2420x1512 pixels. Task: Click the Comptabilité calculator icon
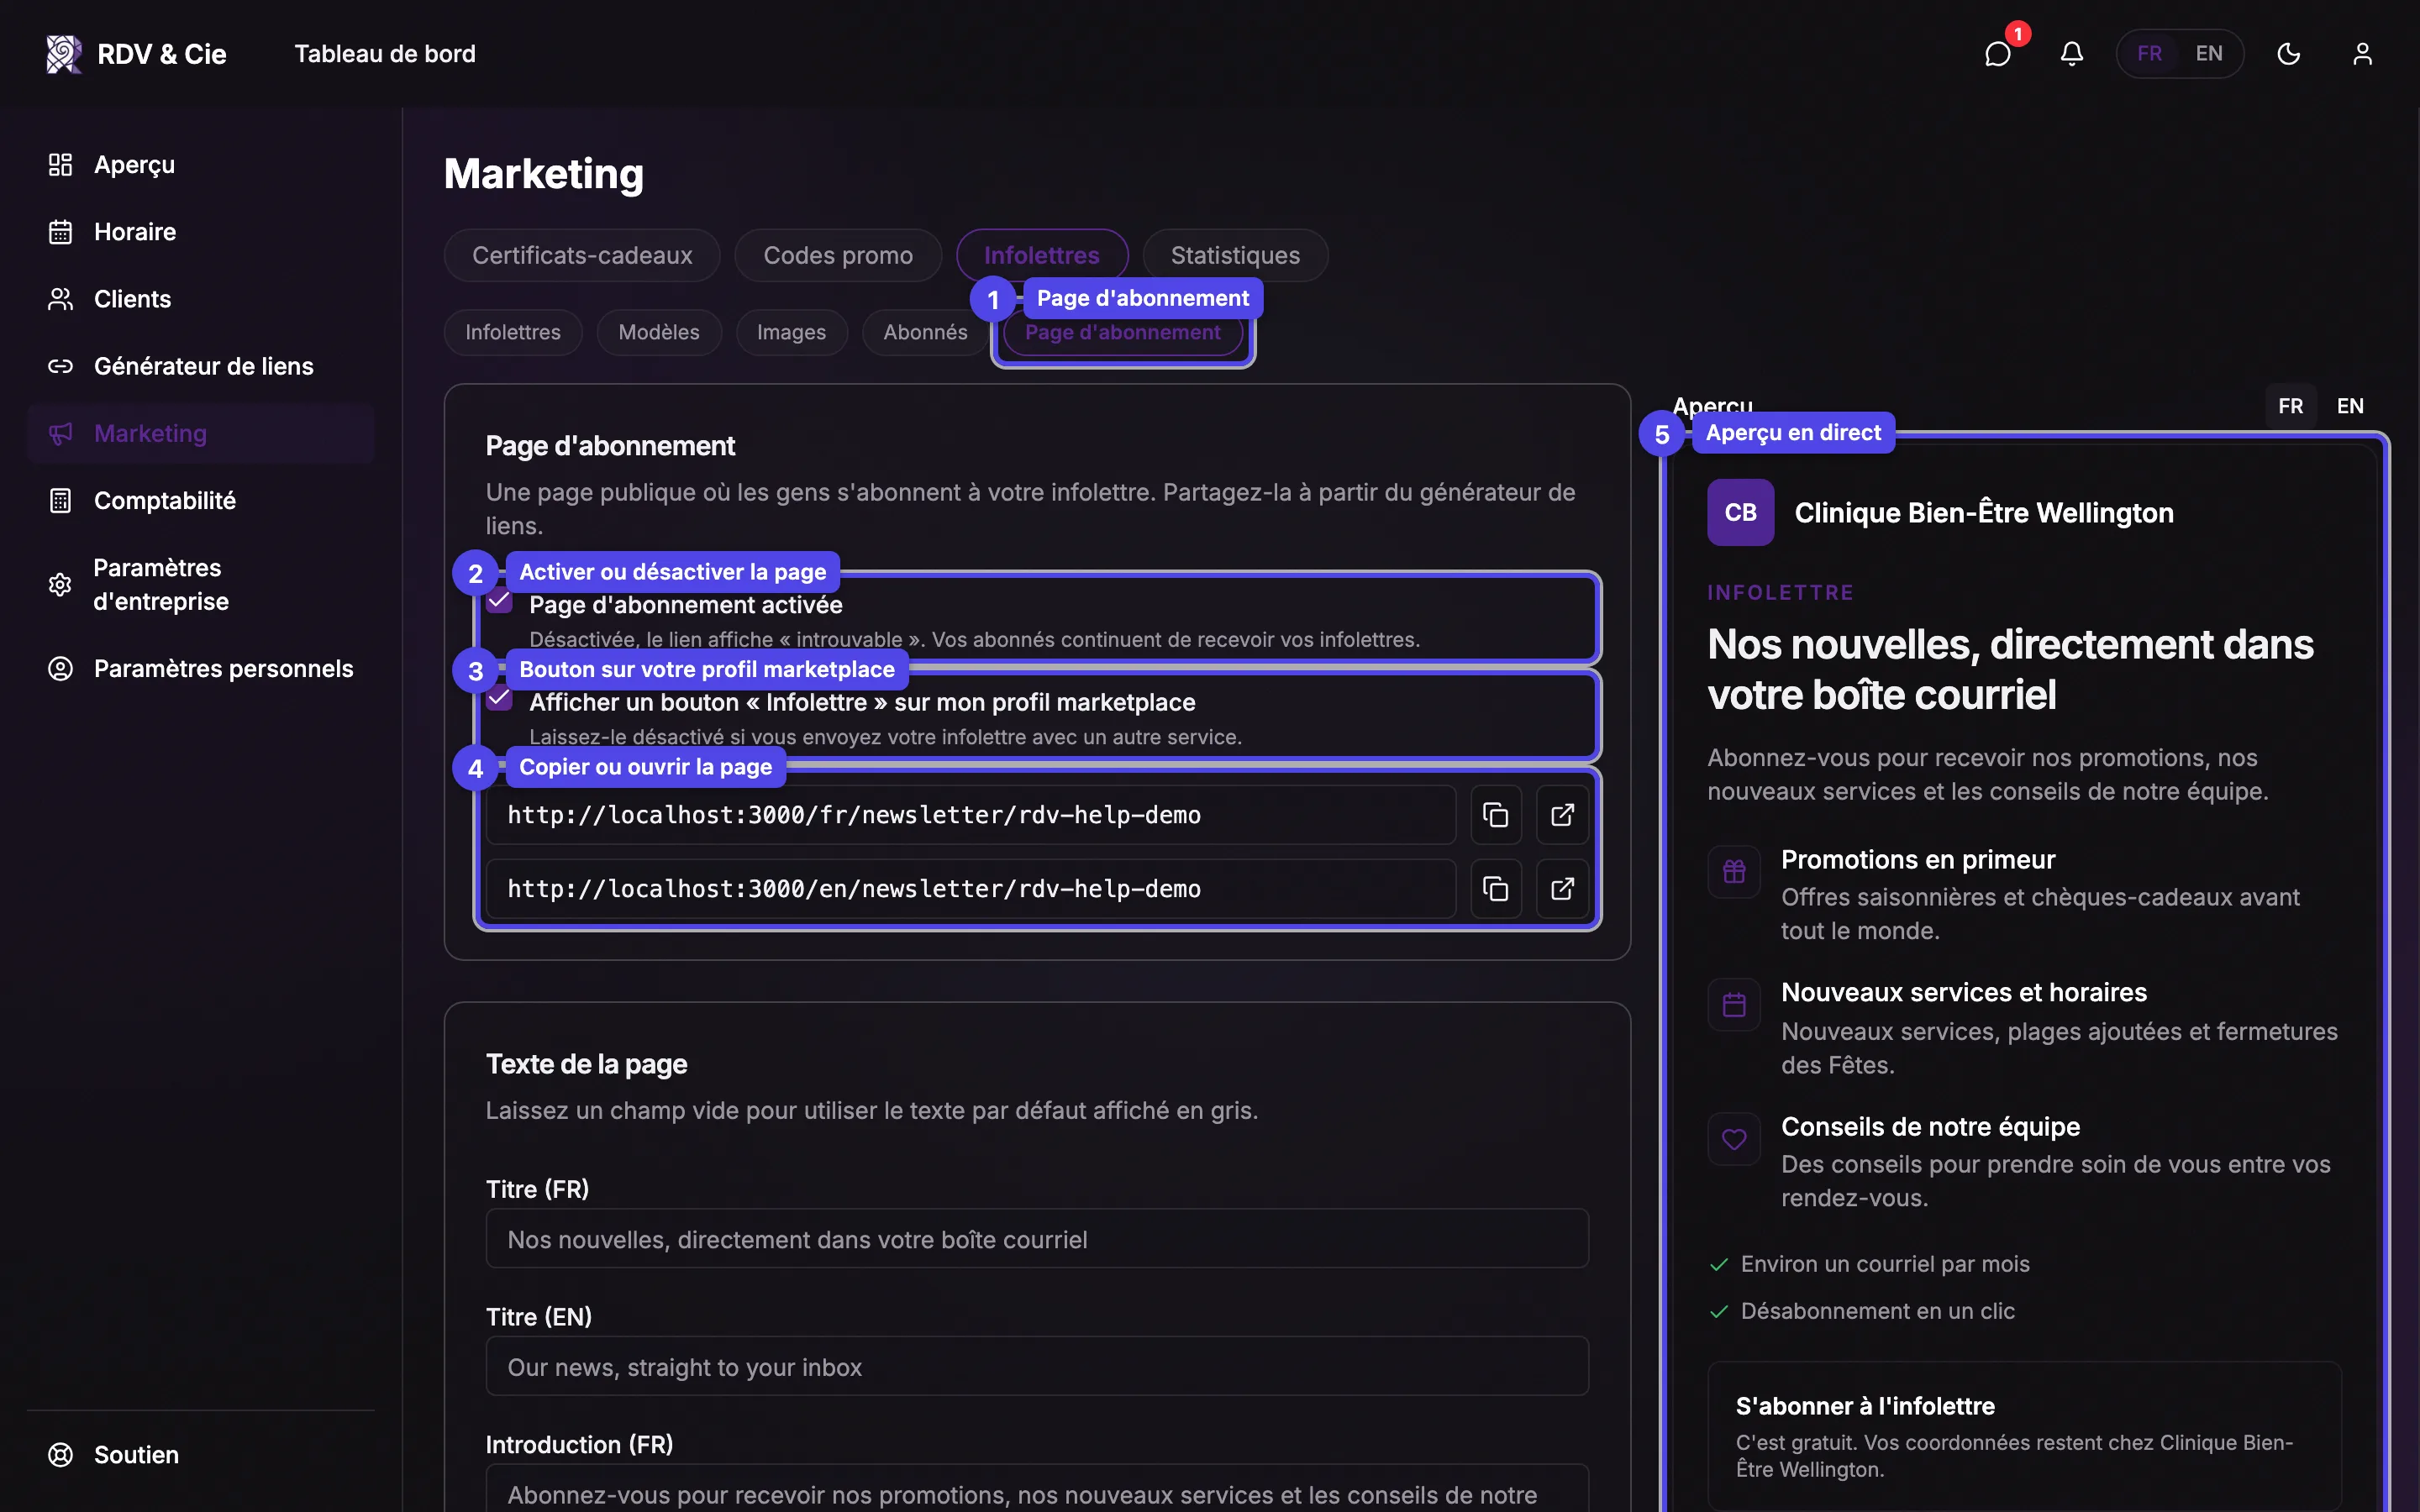pyautogui.click(x=60, y=500)
